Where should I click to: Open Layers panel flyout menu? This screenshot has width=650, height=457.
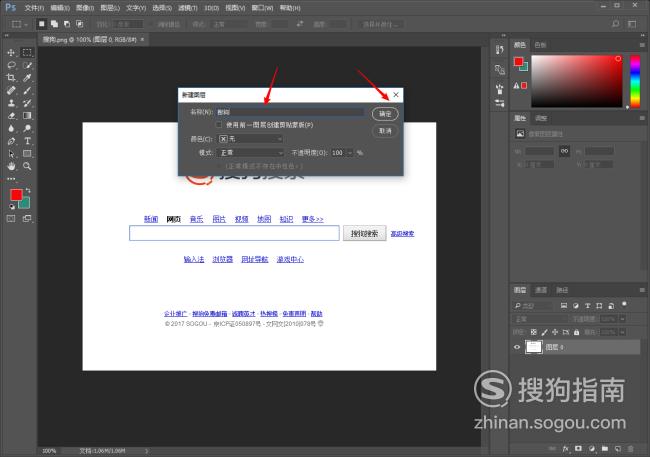point(642,290)
